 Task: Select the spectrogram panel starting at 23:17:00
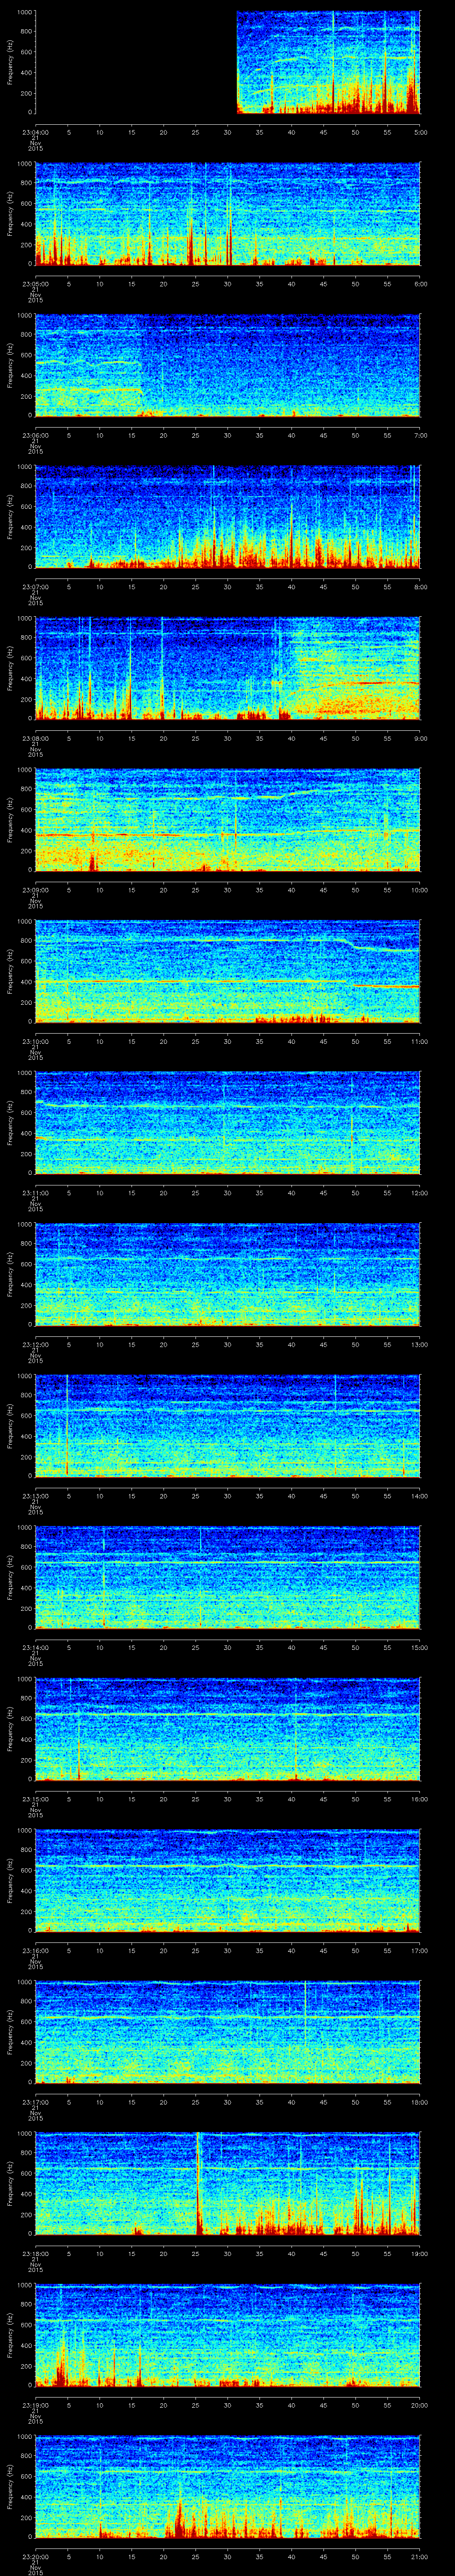click(228, 2033)
